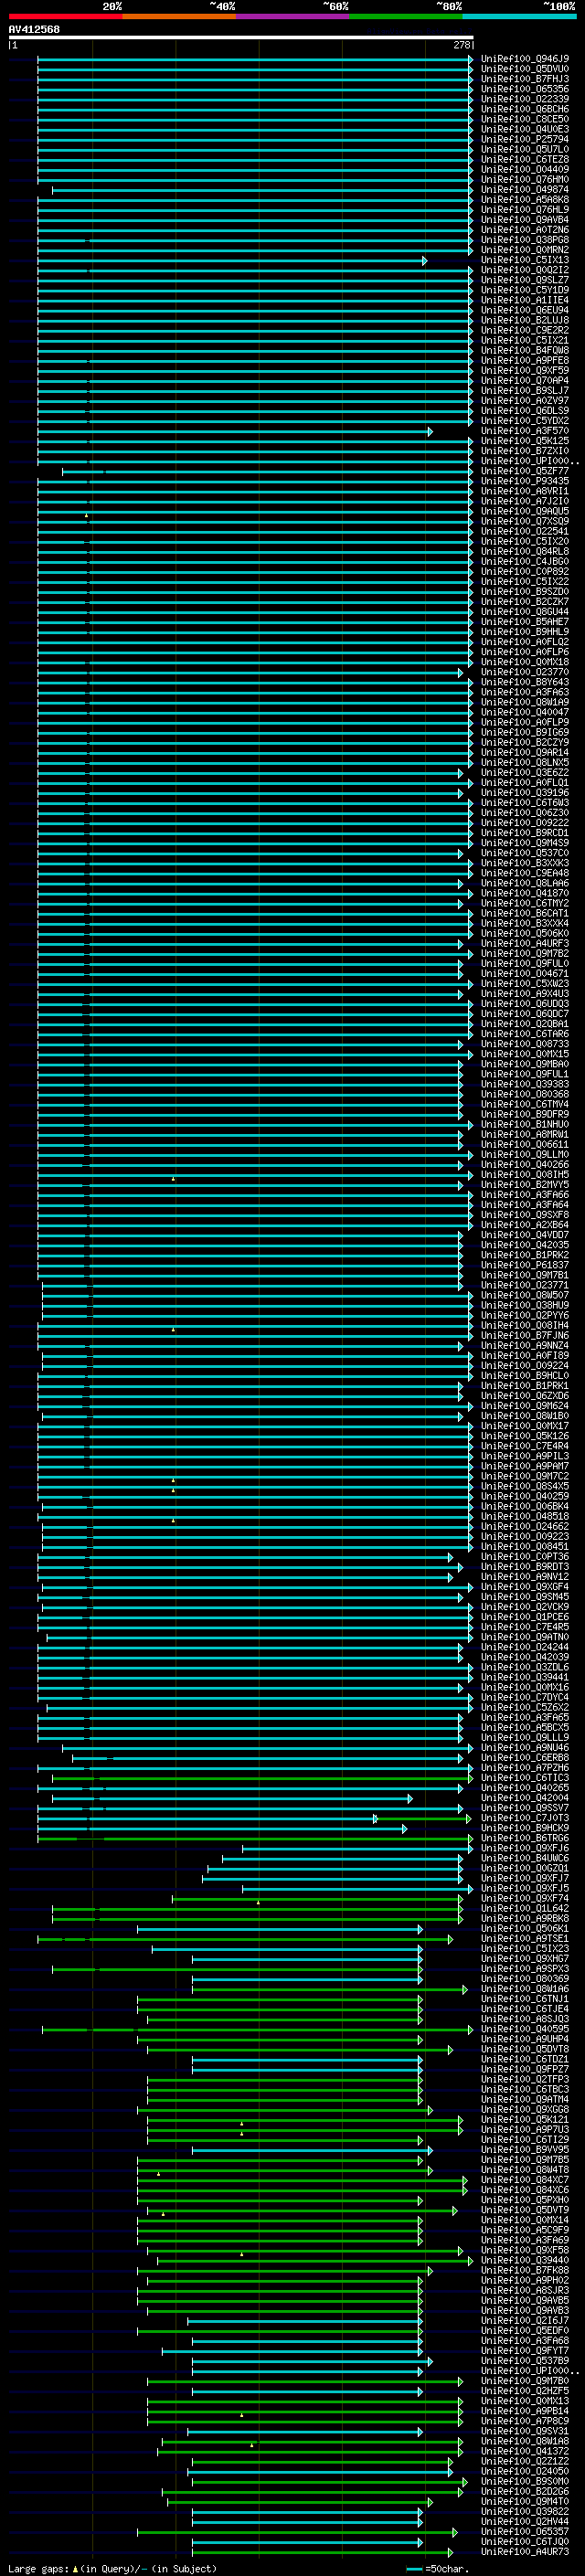585x2576 pixels.
Task: Click the query end position 278
Action: click(x=462, y=45)
